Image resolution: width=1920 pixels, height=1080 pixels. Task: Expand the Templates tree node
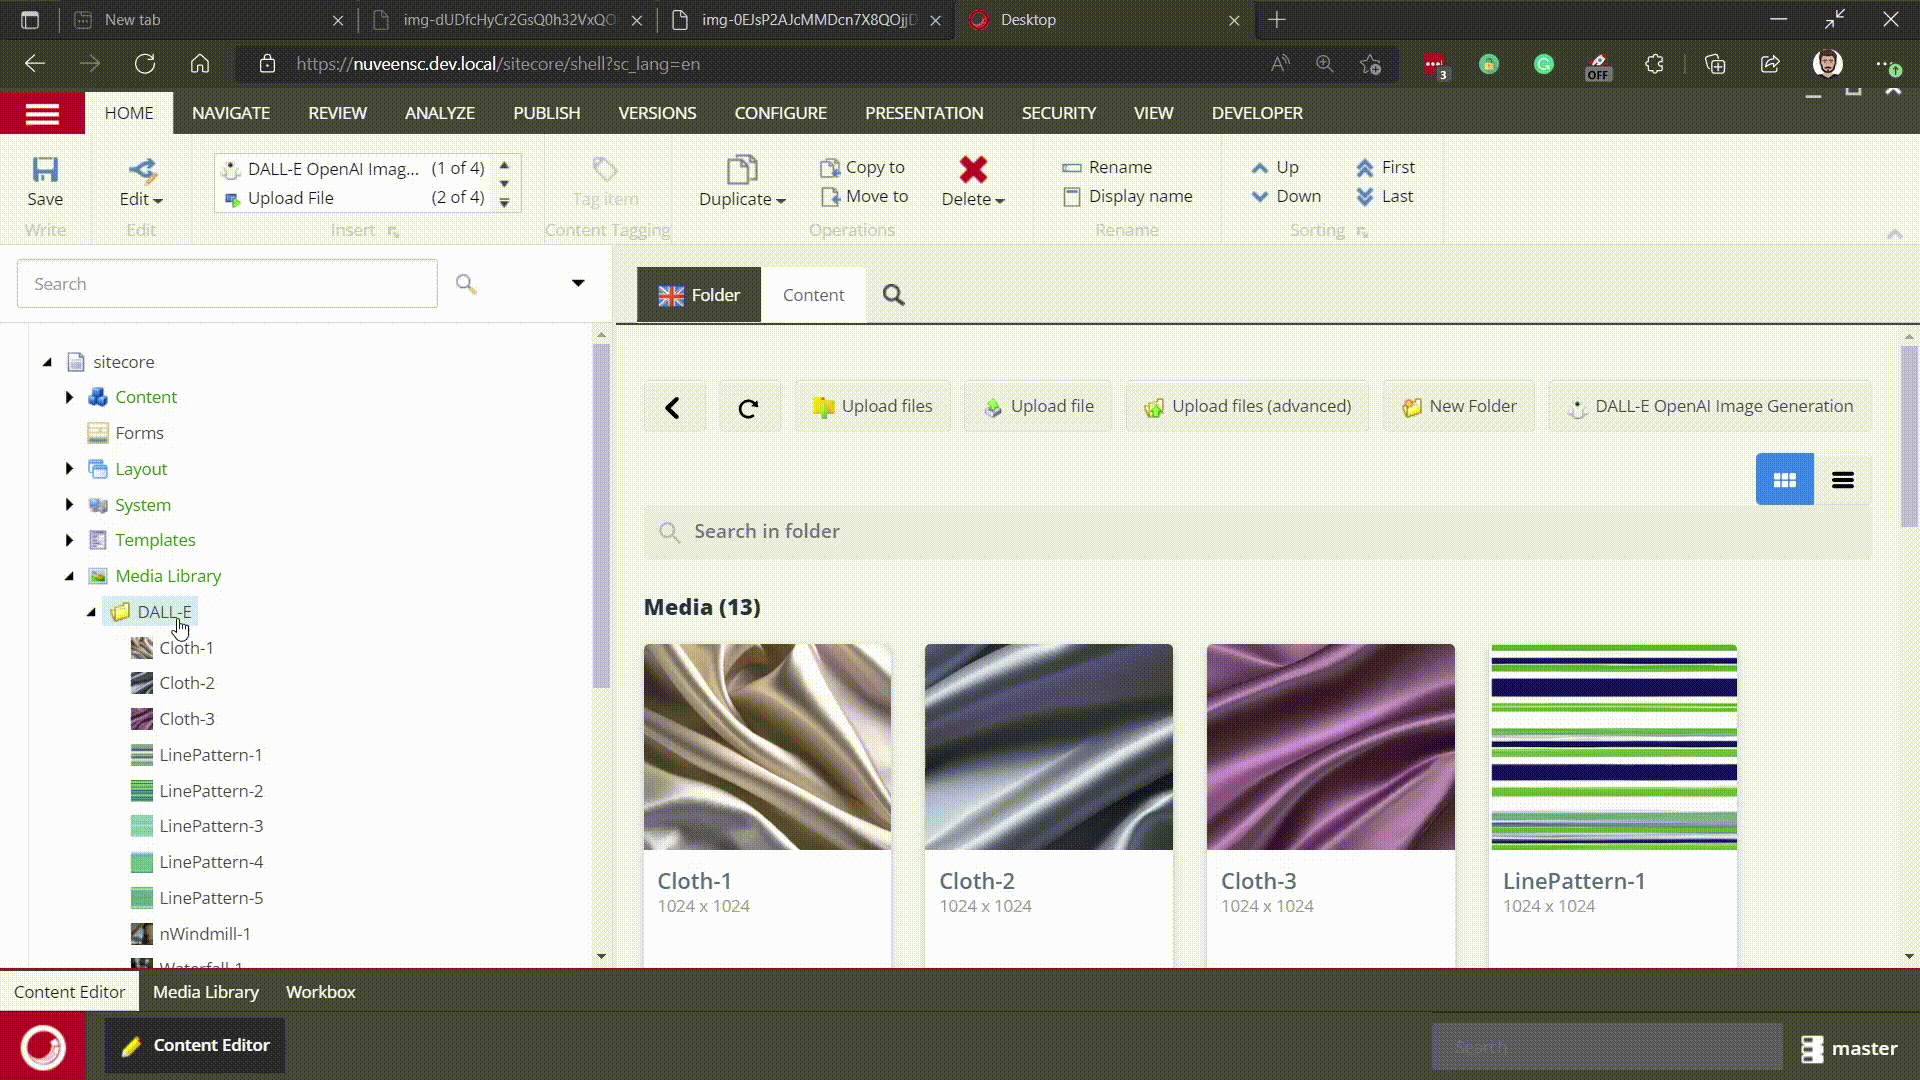tap(69, 540)
